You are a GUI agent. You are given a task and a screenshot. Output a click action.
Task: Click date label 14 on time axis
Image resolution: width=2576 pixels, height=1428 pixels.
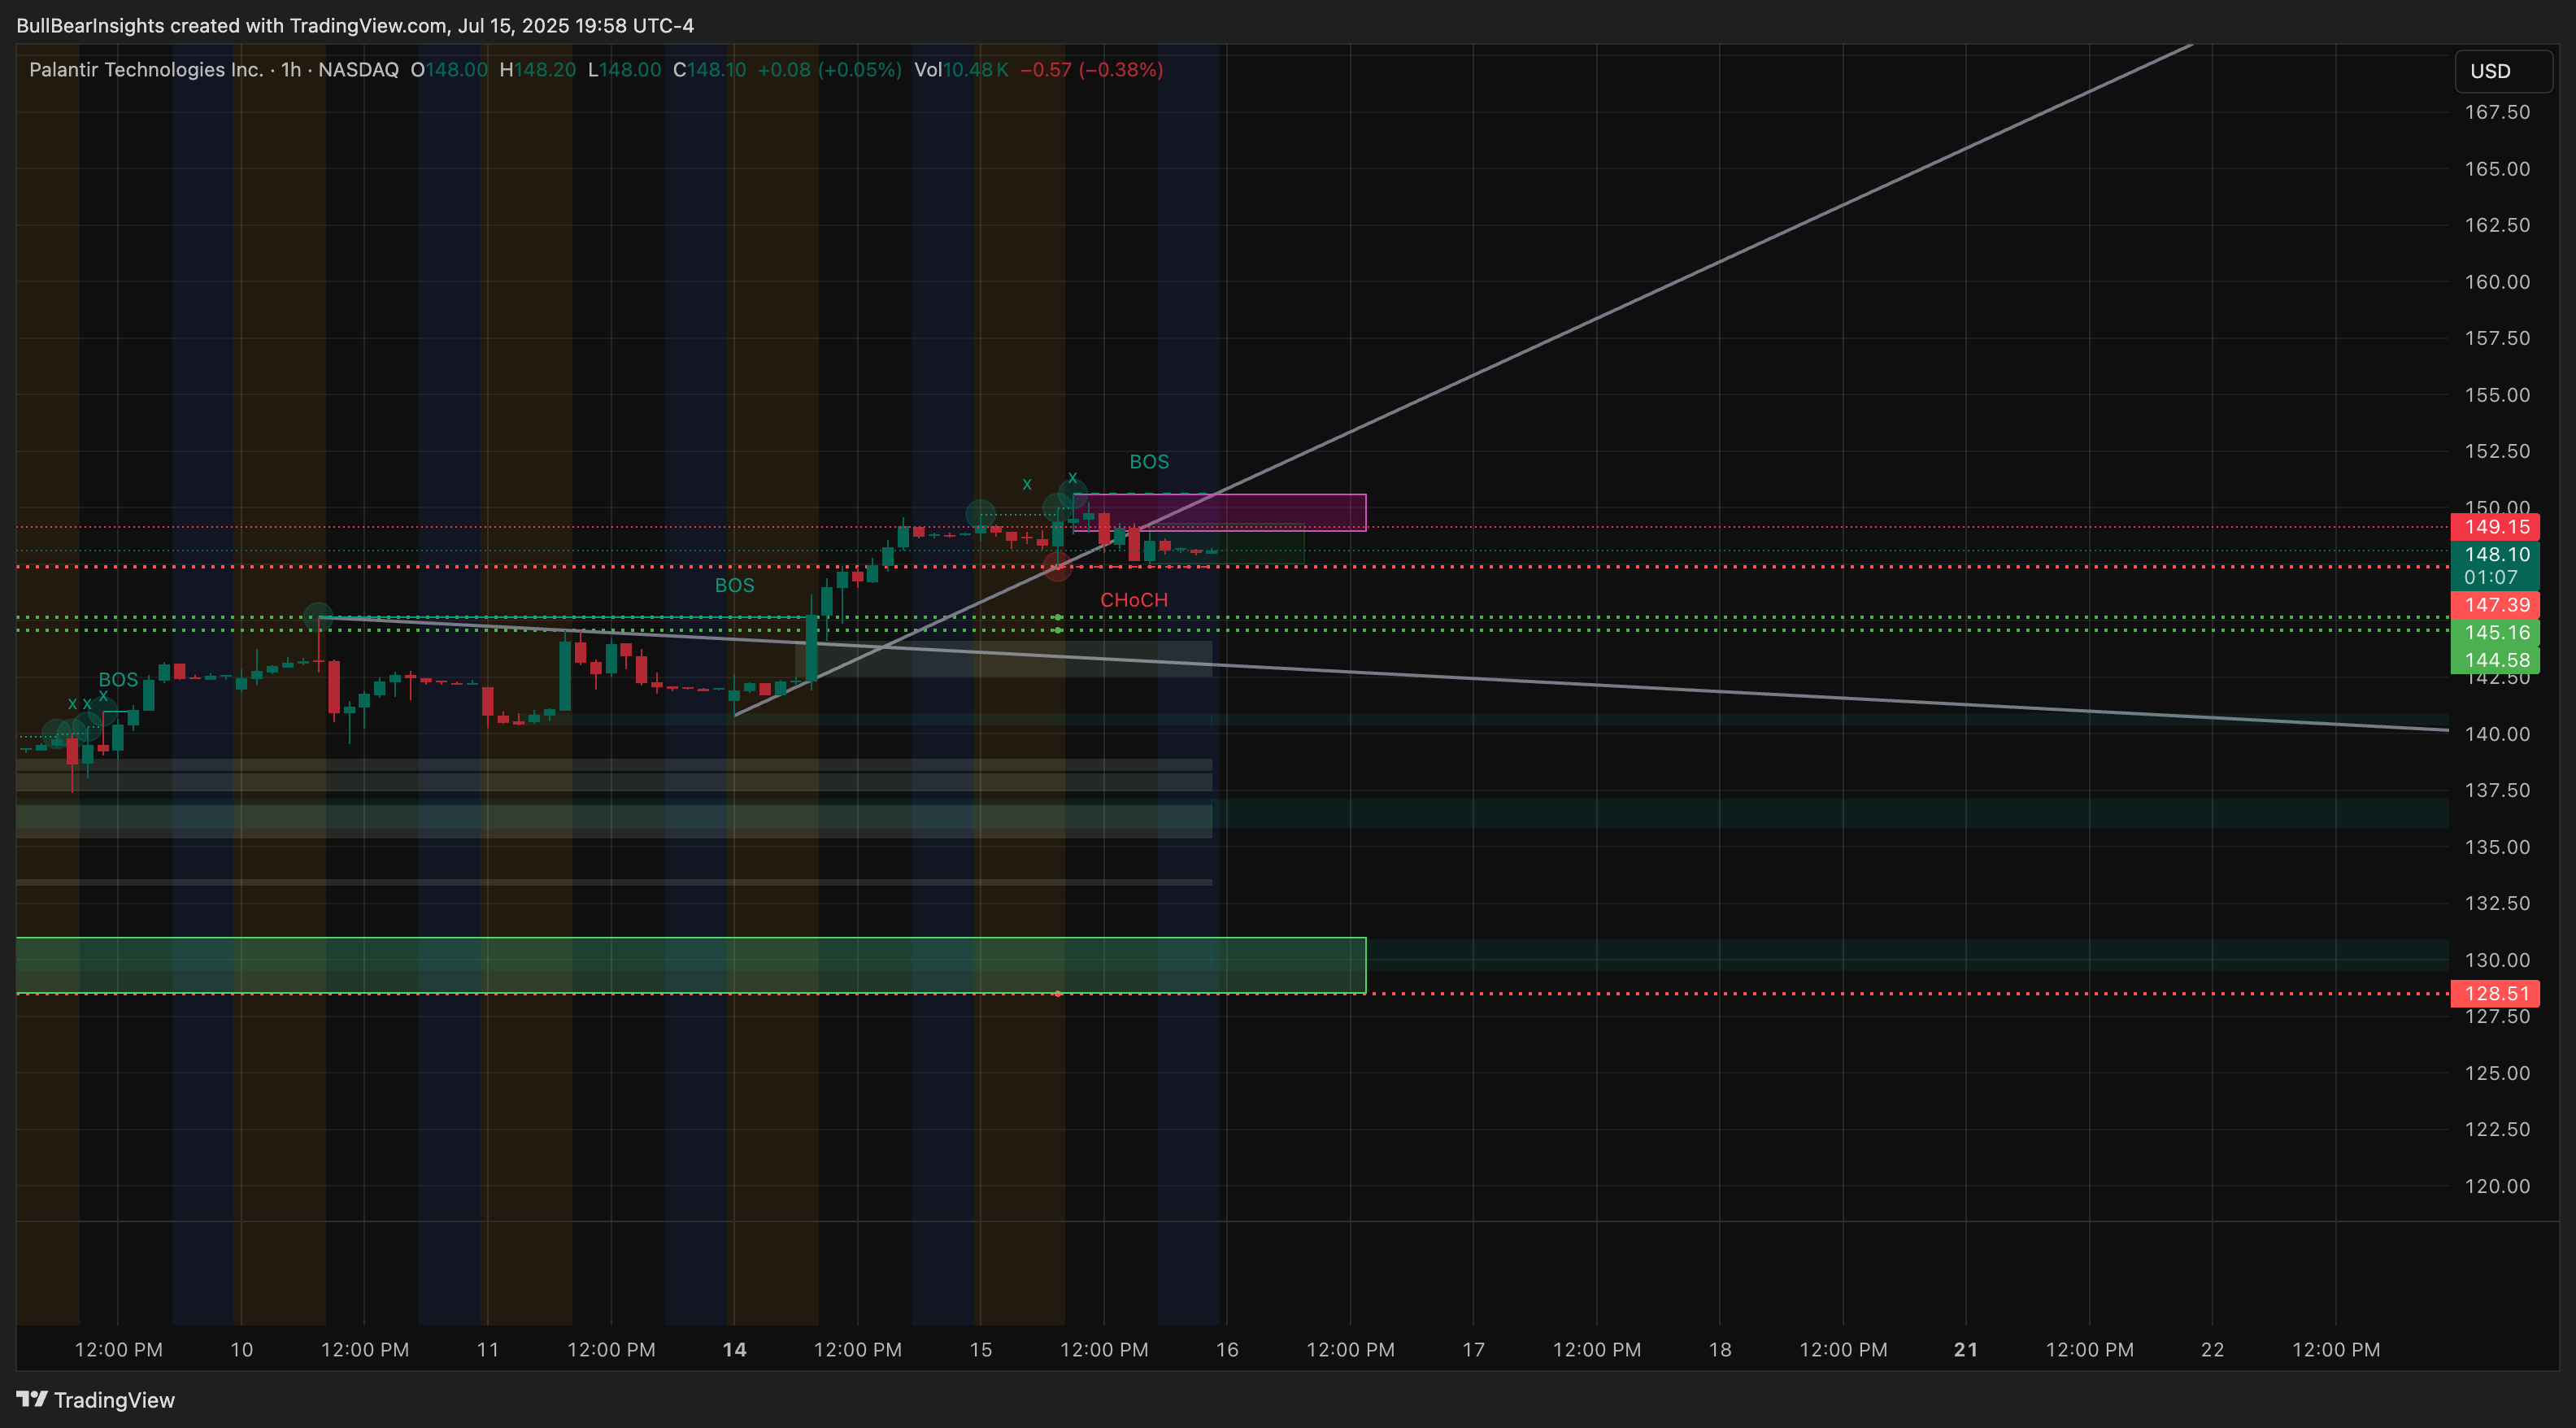[734, 1350]
